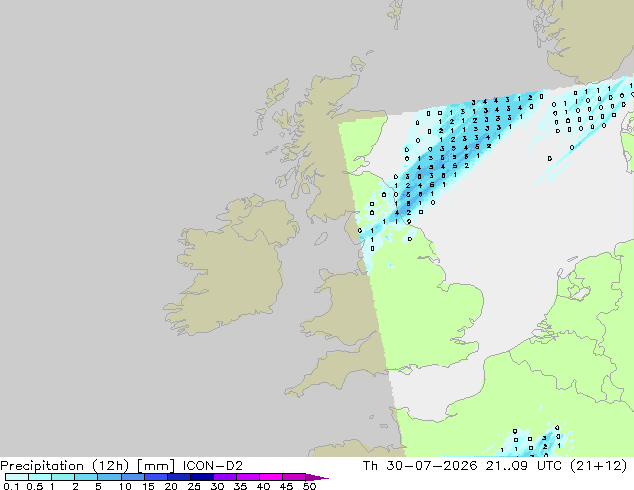This screenshot has width=634, height=490.
Task: Click the '50' legend value label
Action: [310, 486]
